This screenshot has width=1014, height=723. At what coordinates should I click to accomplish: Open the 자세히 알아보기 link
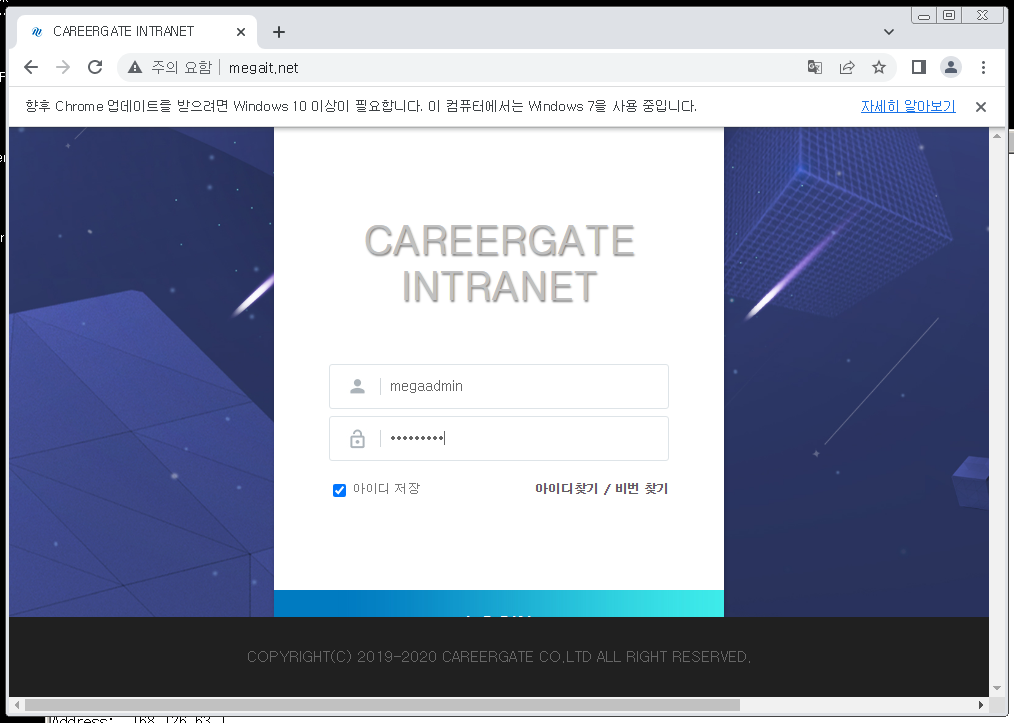(x=908, y=106)
